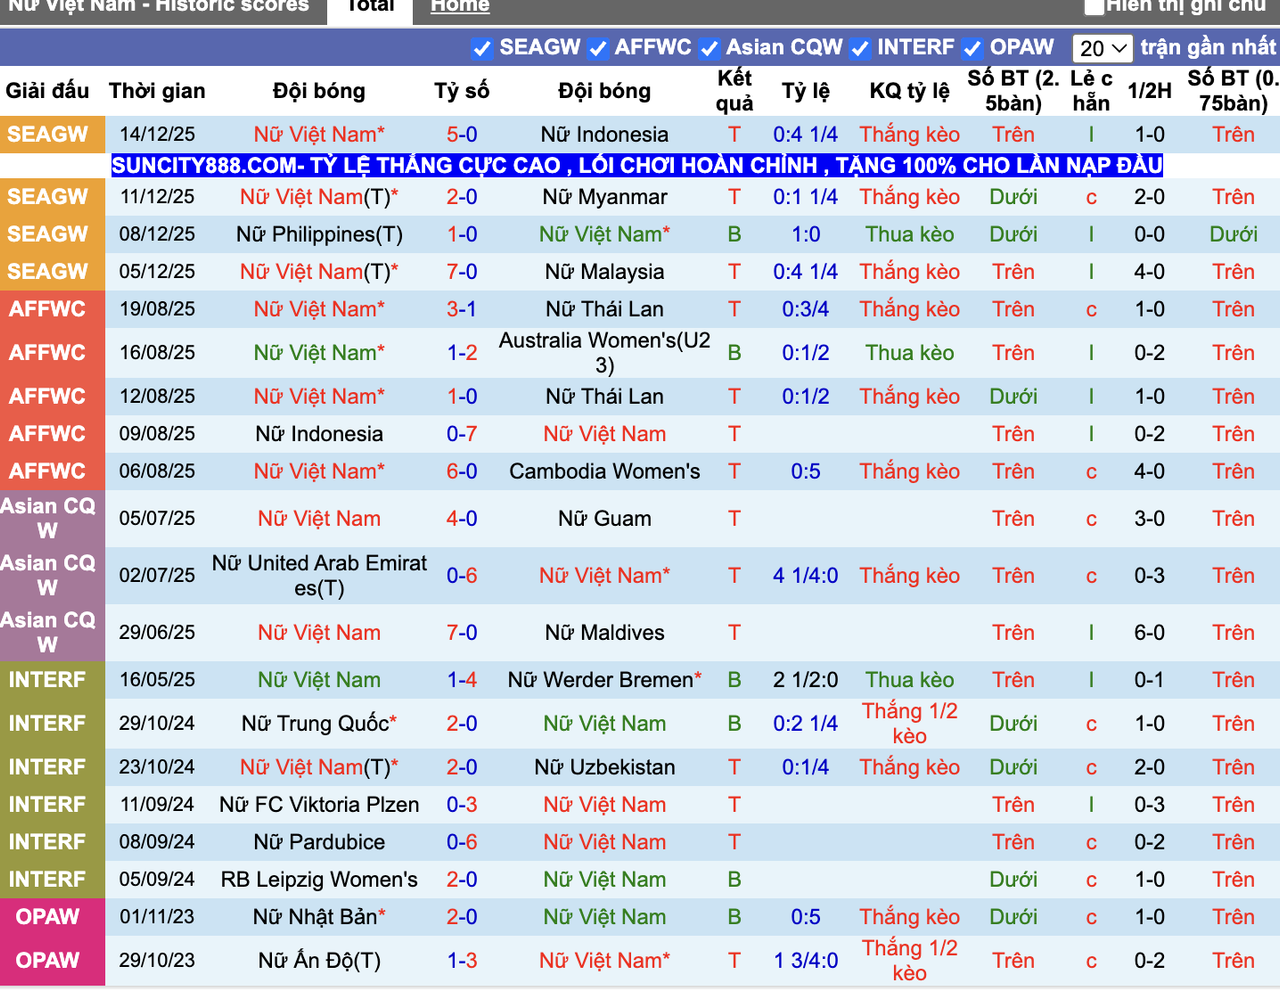Open Nữ Trung Quốc team page
Screen dimensions: 1280x991
pos(315,724)
